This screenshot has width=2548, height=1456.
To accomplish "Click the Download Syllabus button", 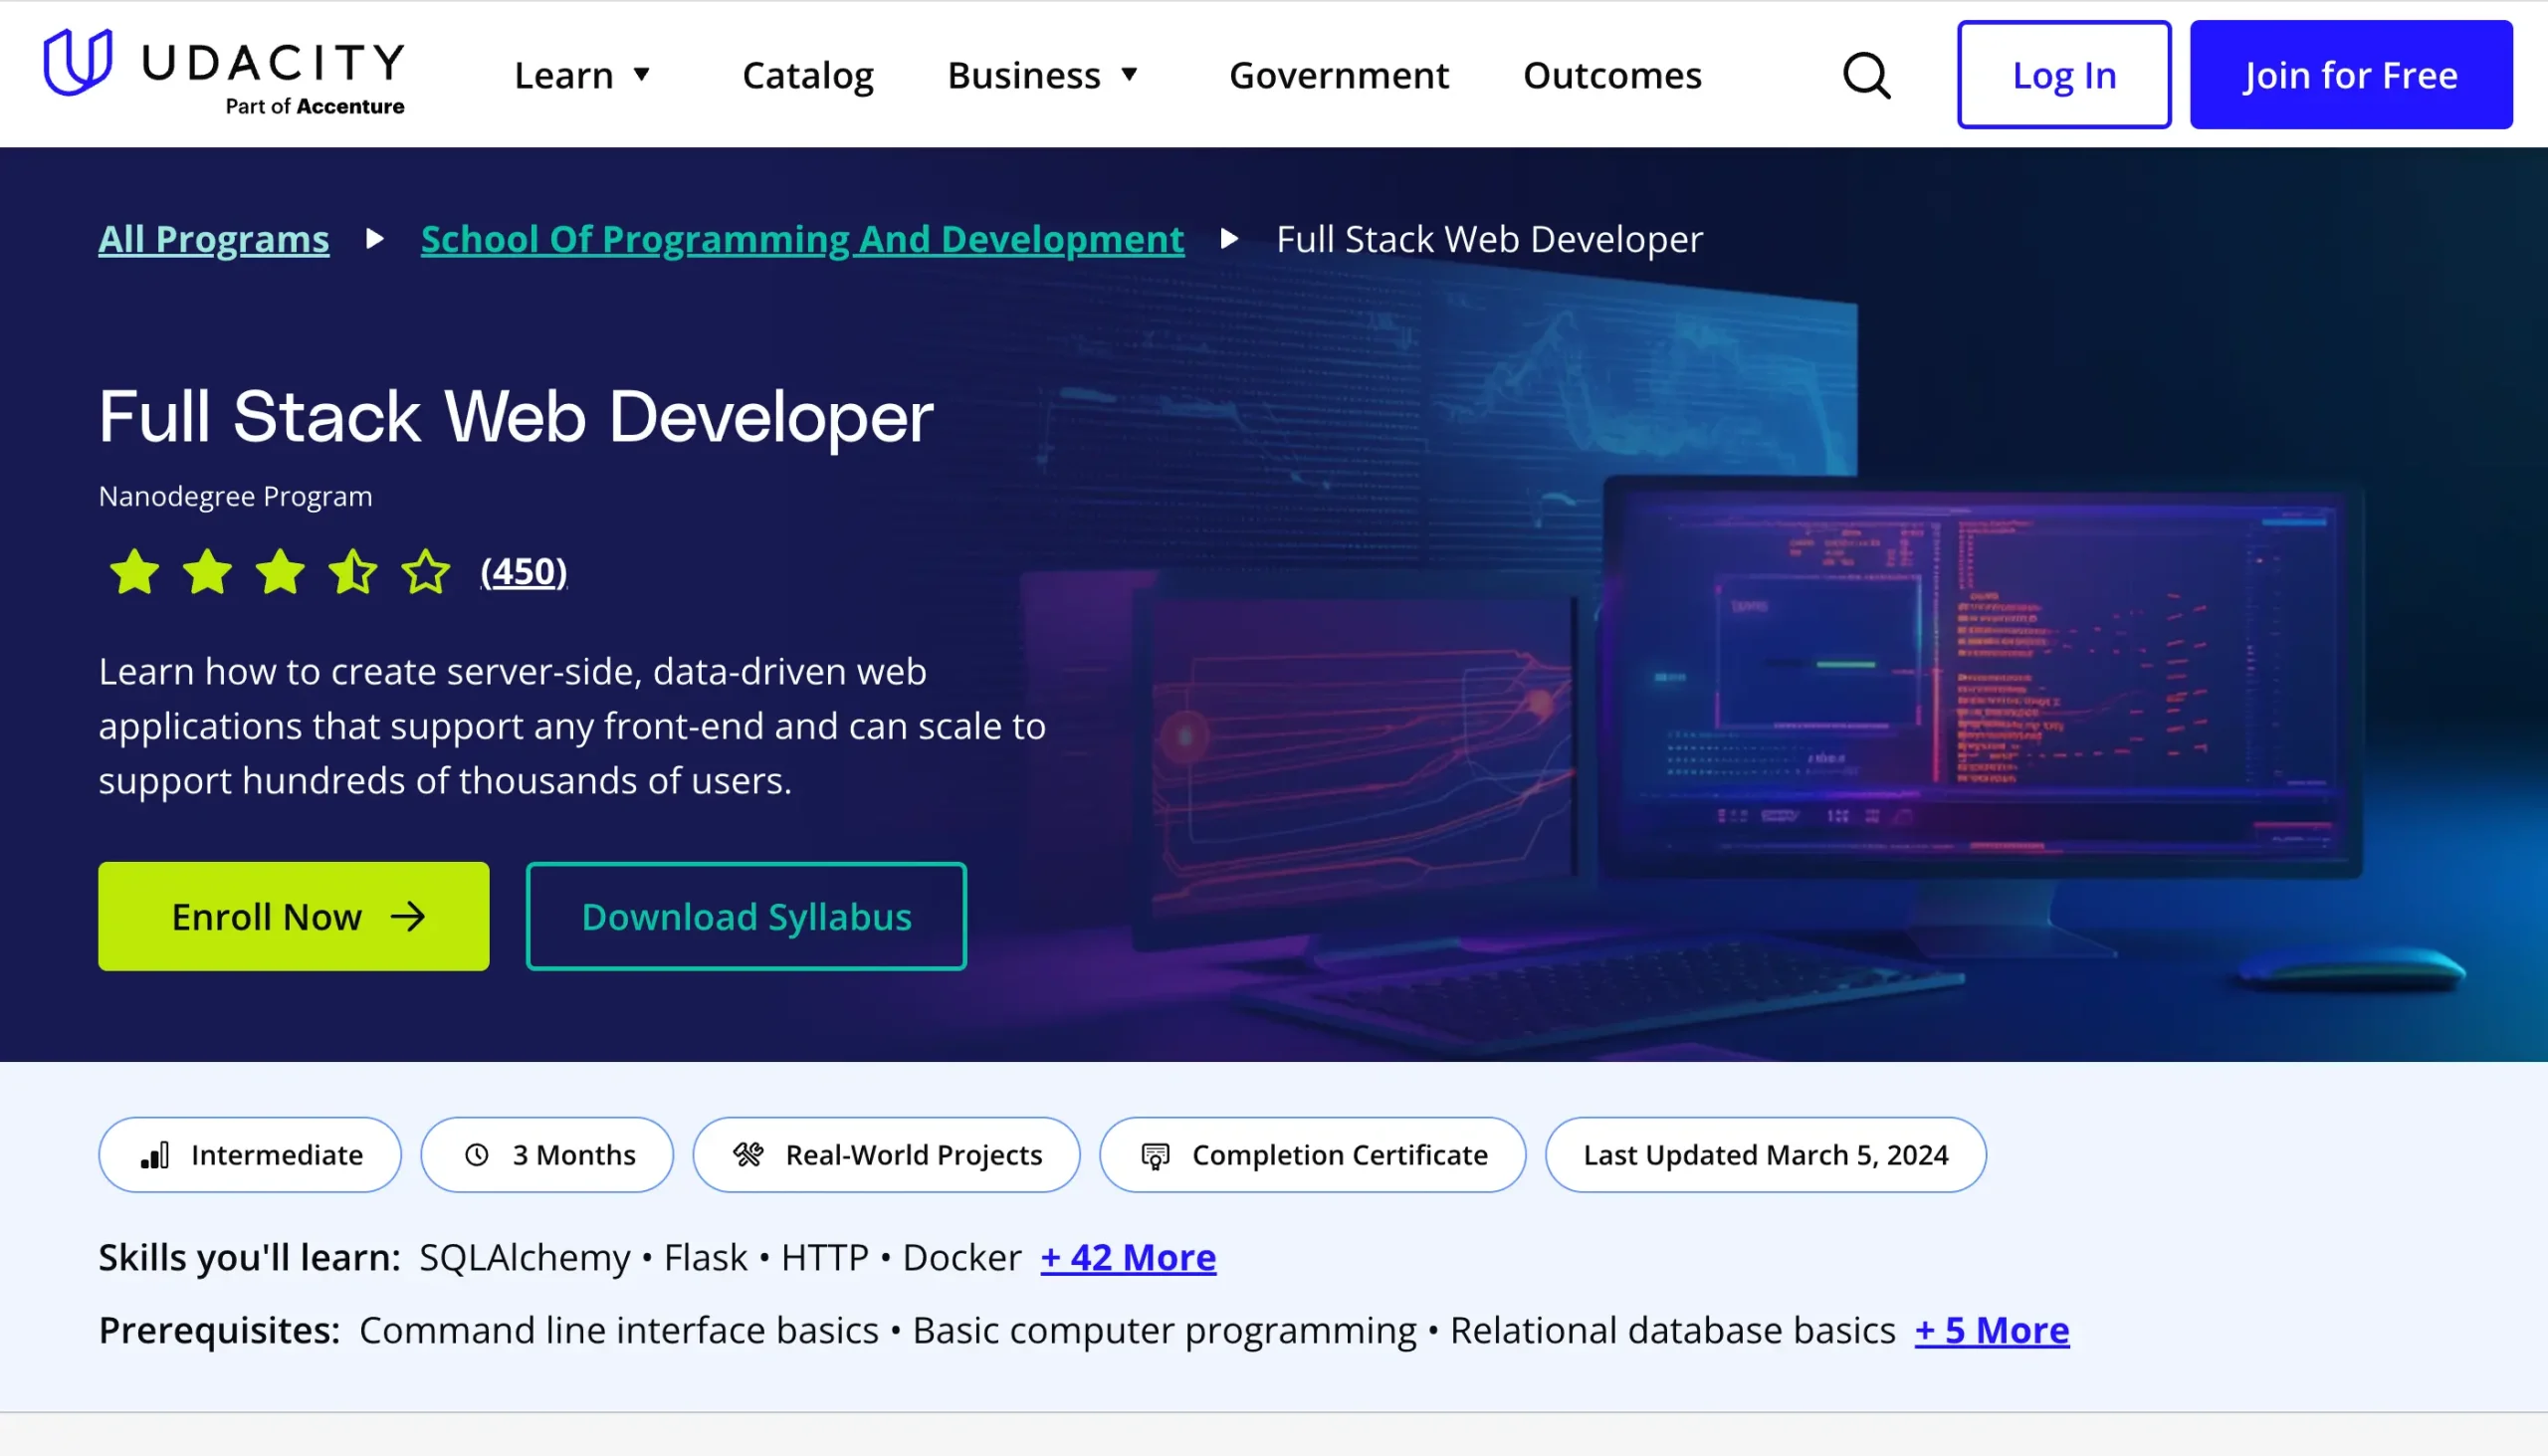I will pos(746,917).
